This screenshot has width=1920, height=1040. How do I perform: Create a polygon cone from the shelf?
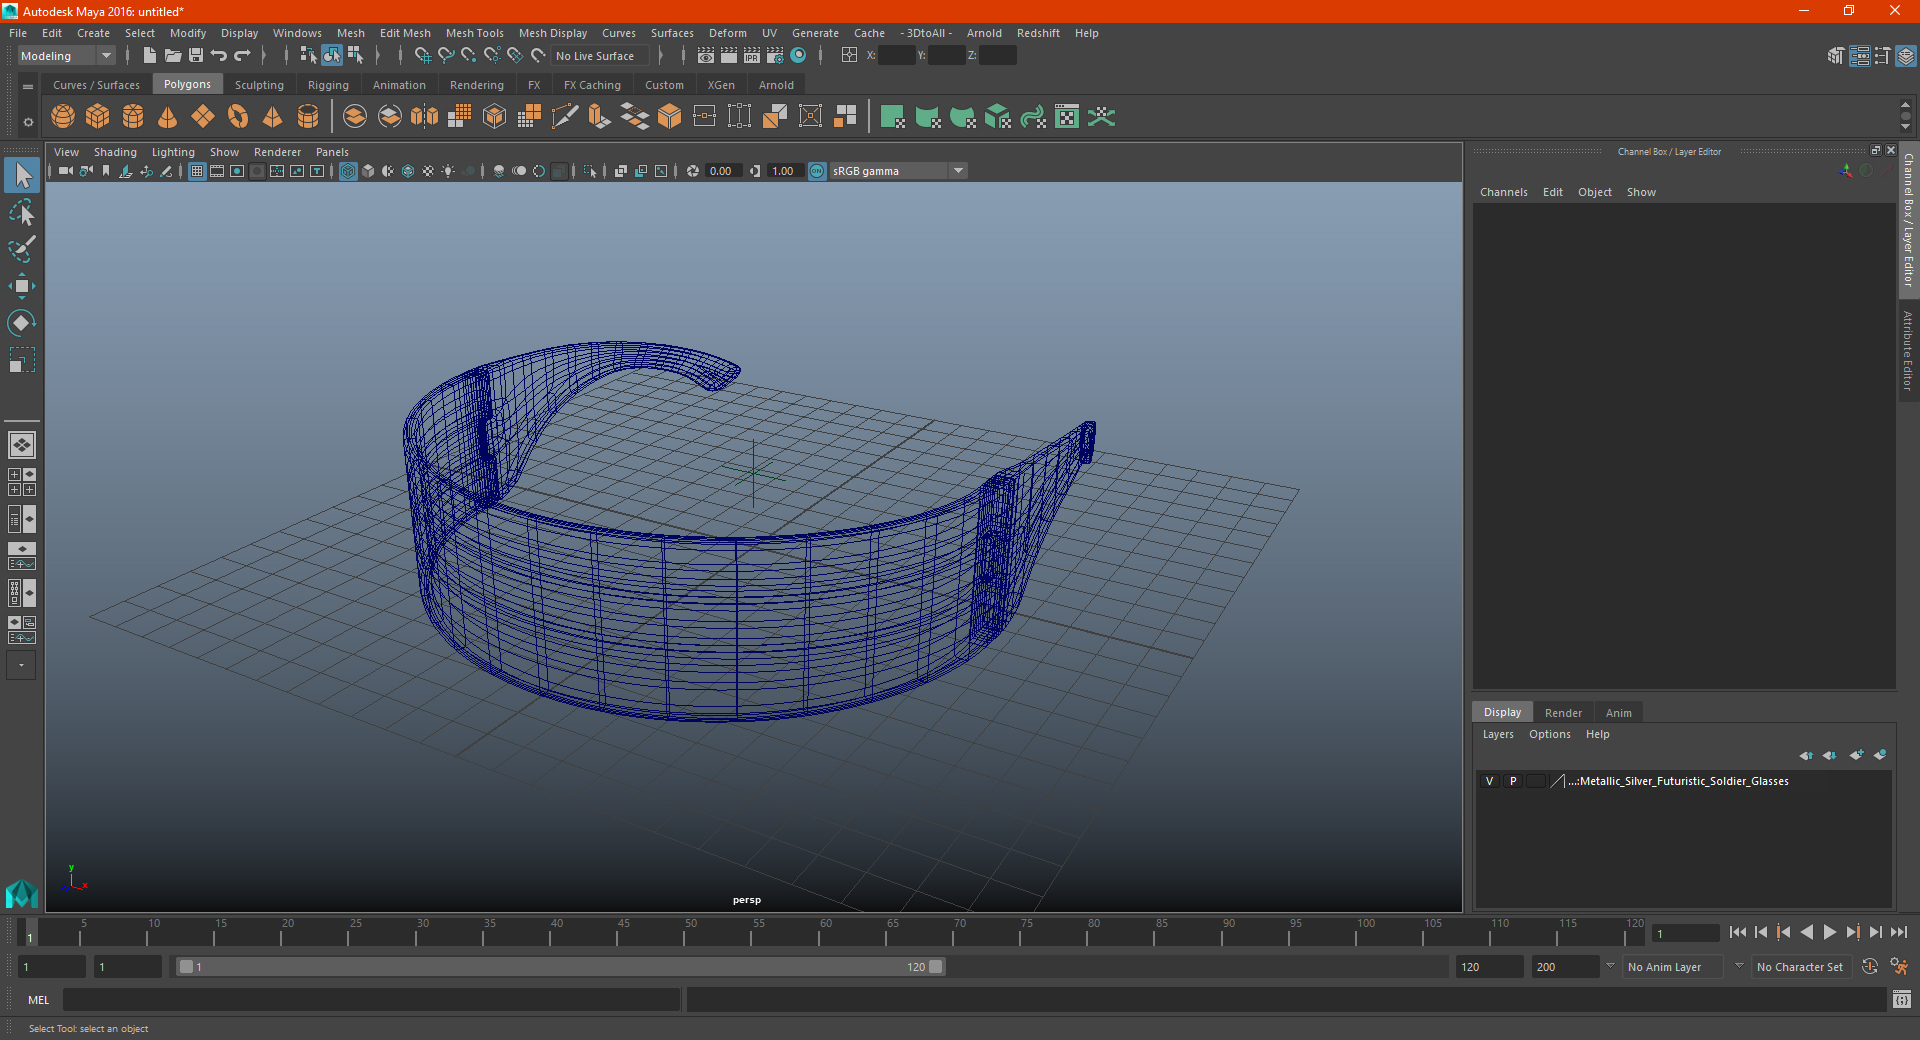click(x=168, y=117)
